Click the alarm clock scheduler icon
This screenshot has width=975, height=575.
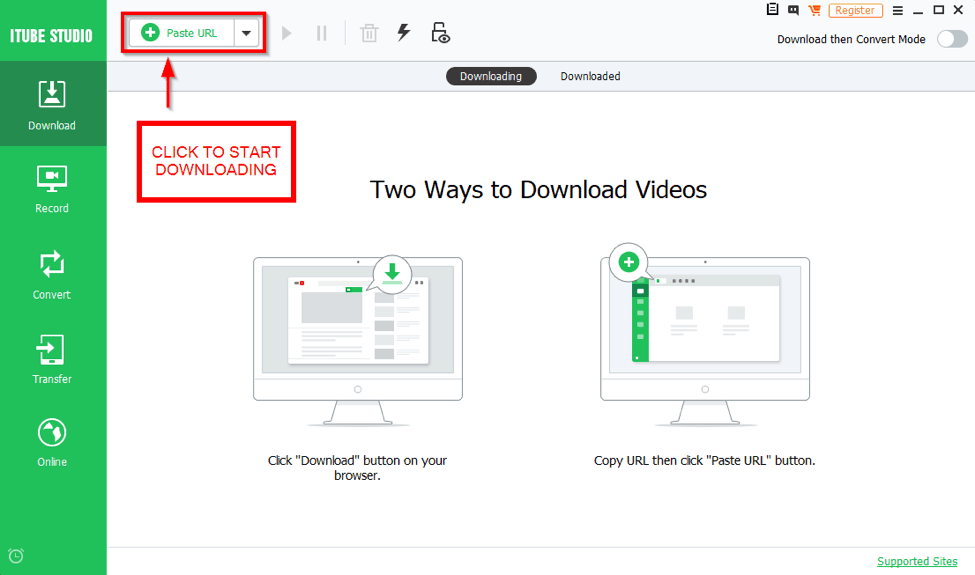pos(16,556)
